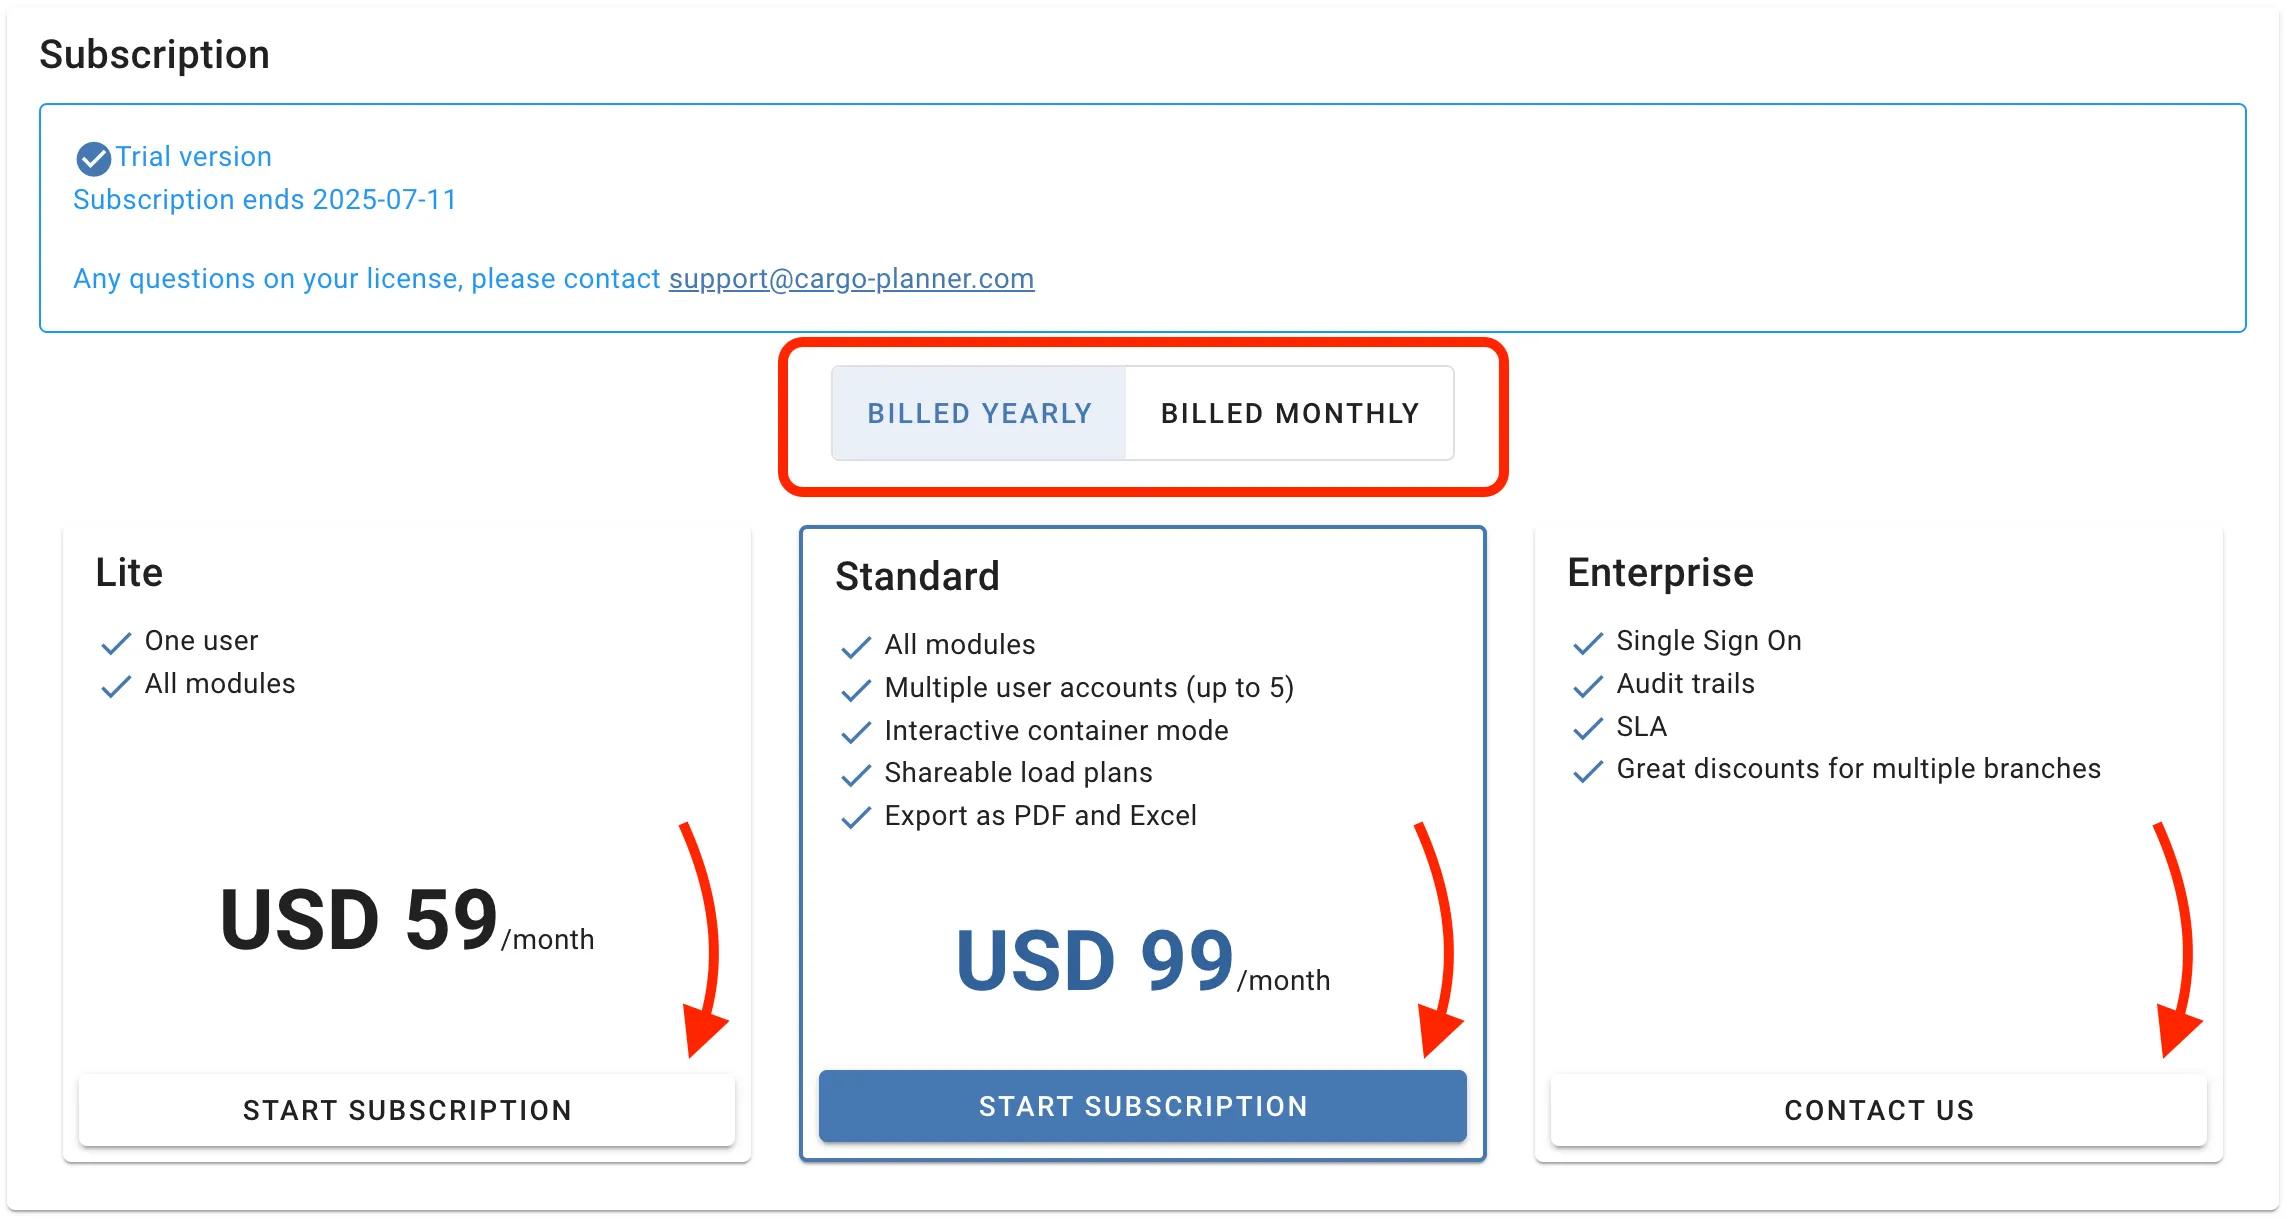The image size is (2286, 1222).
Task: Click the Enterprise plan heading
Action: tap(1660, 572)
